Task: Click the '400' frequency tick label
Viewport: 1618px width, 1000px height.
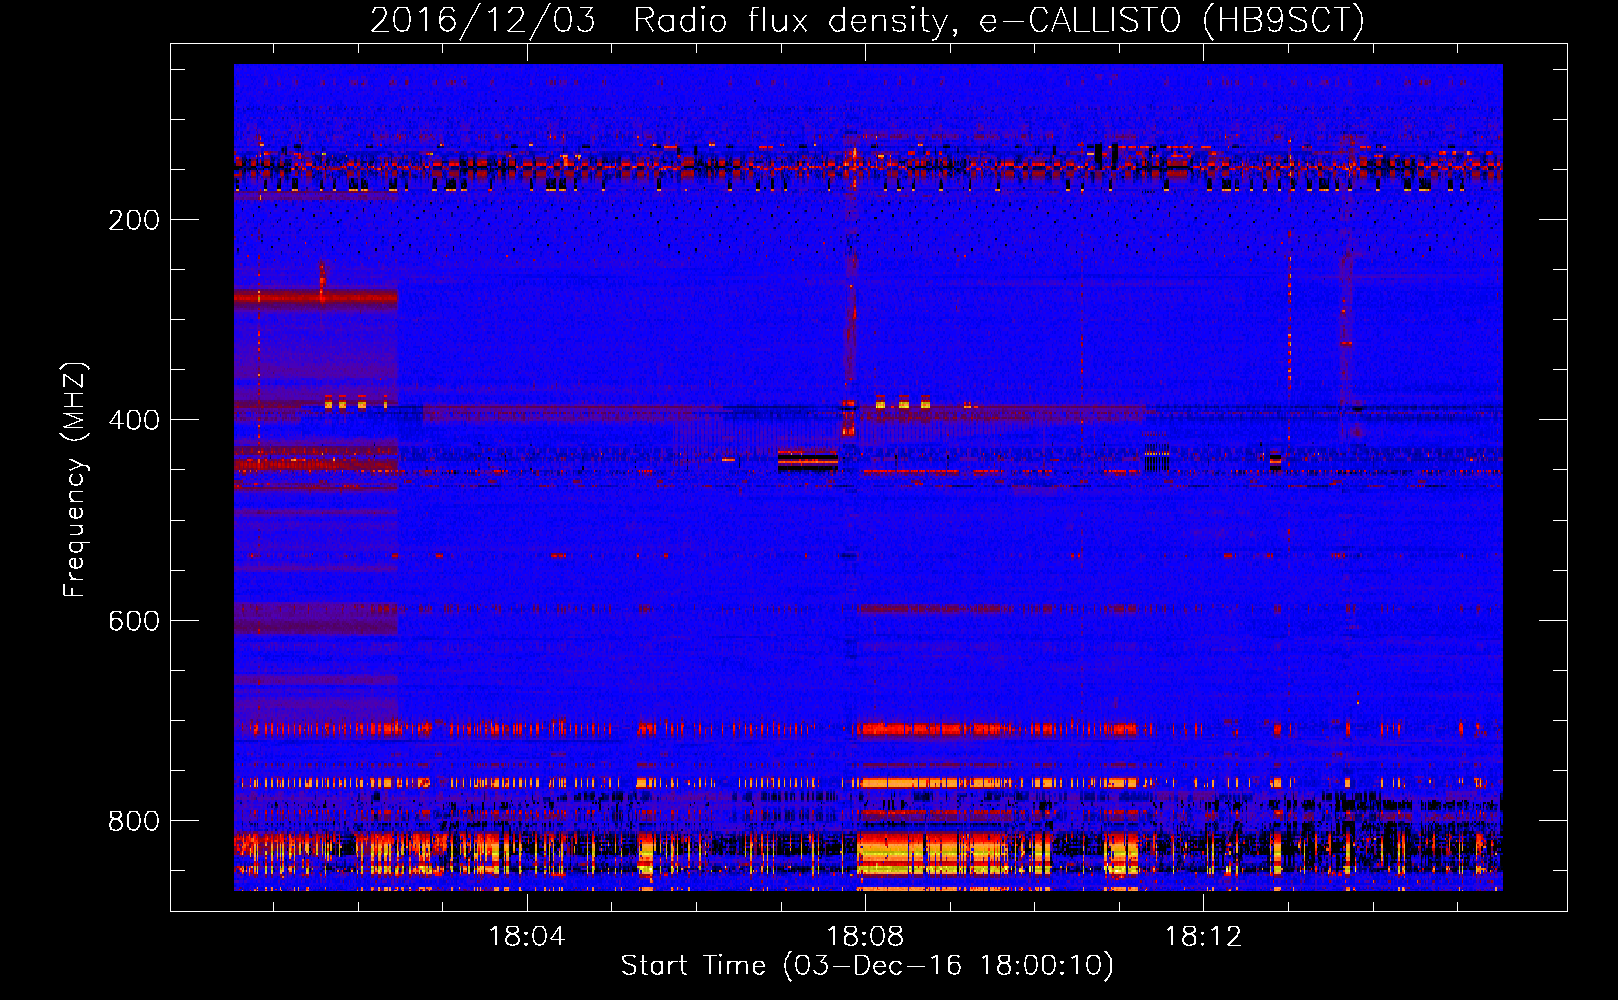Action: click(x=134, y=420)
